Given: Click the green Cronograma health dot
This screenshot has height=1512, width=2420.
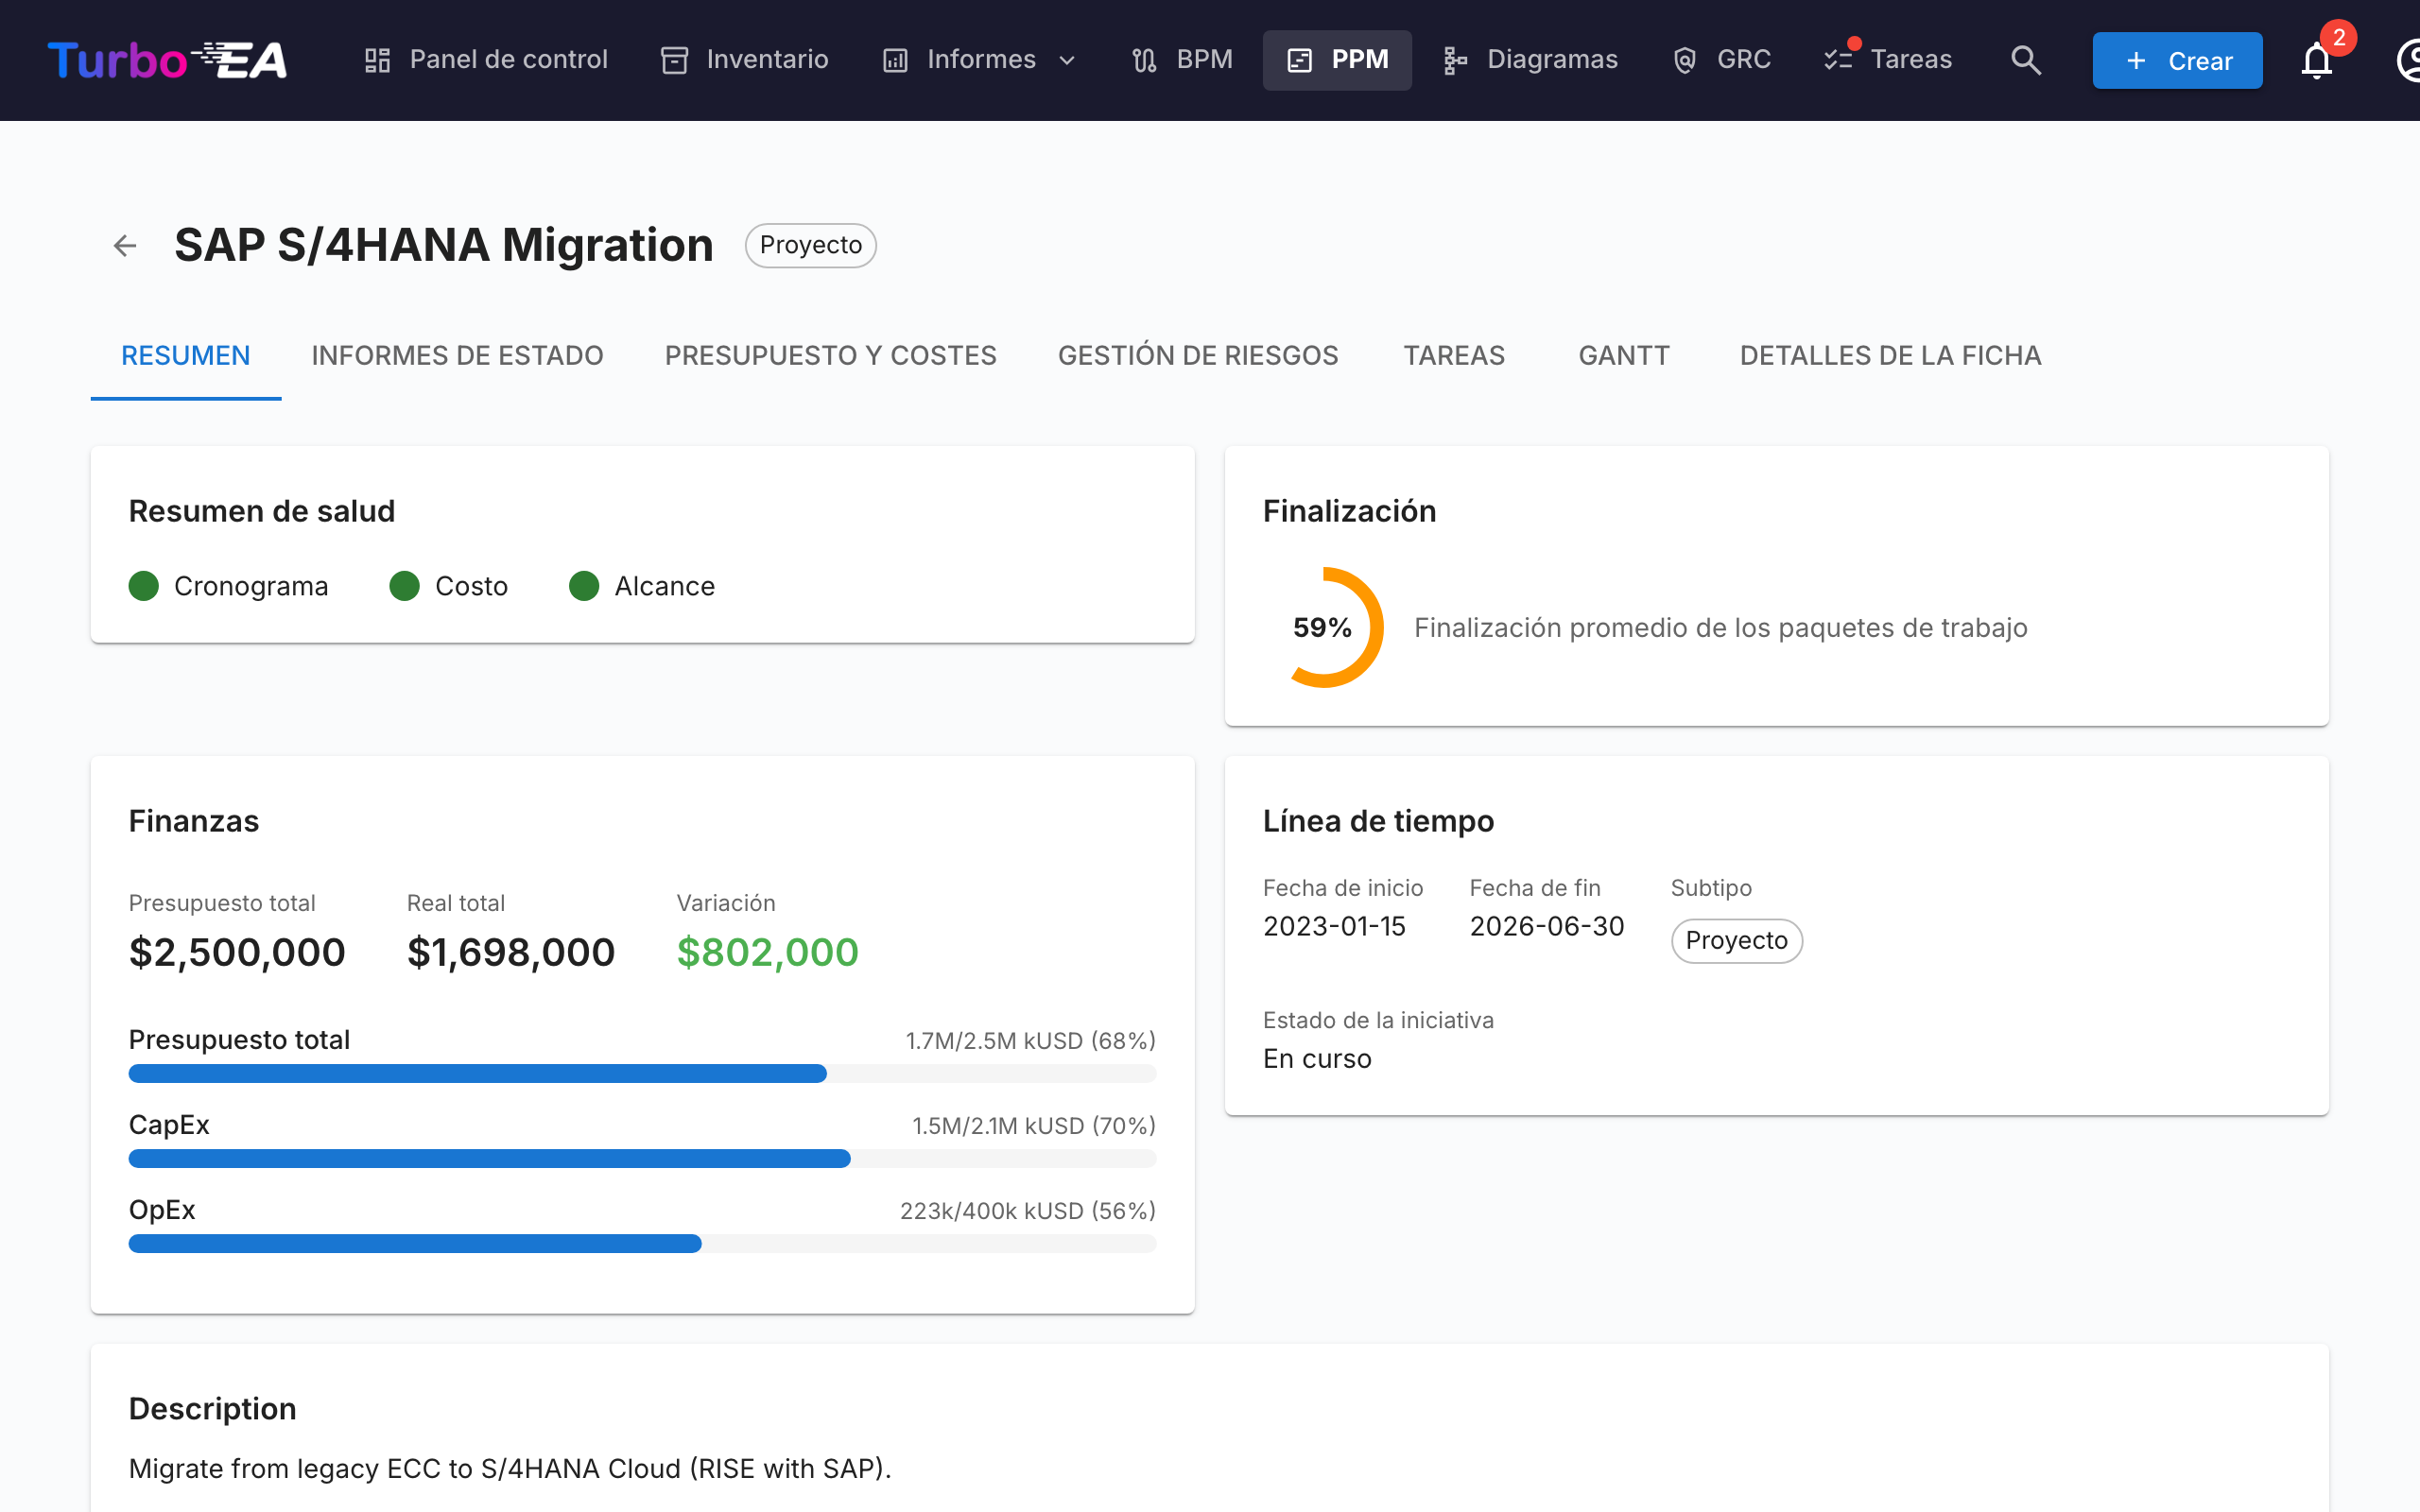Looking at the screenshot, I should coord(144,586).
